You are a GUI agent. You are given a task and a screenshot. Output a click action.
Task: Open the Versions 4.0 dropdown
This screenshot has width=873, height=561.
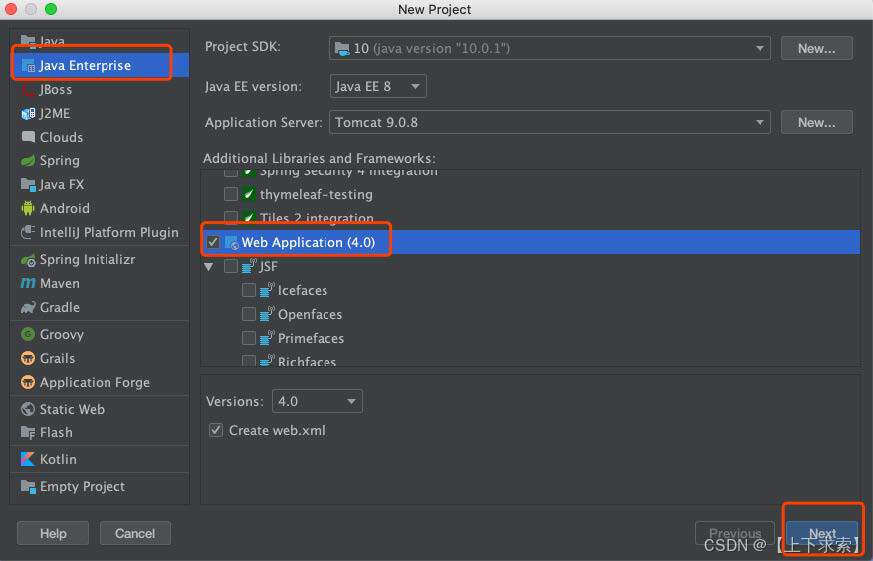(317, 401)
